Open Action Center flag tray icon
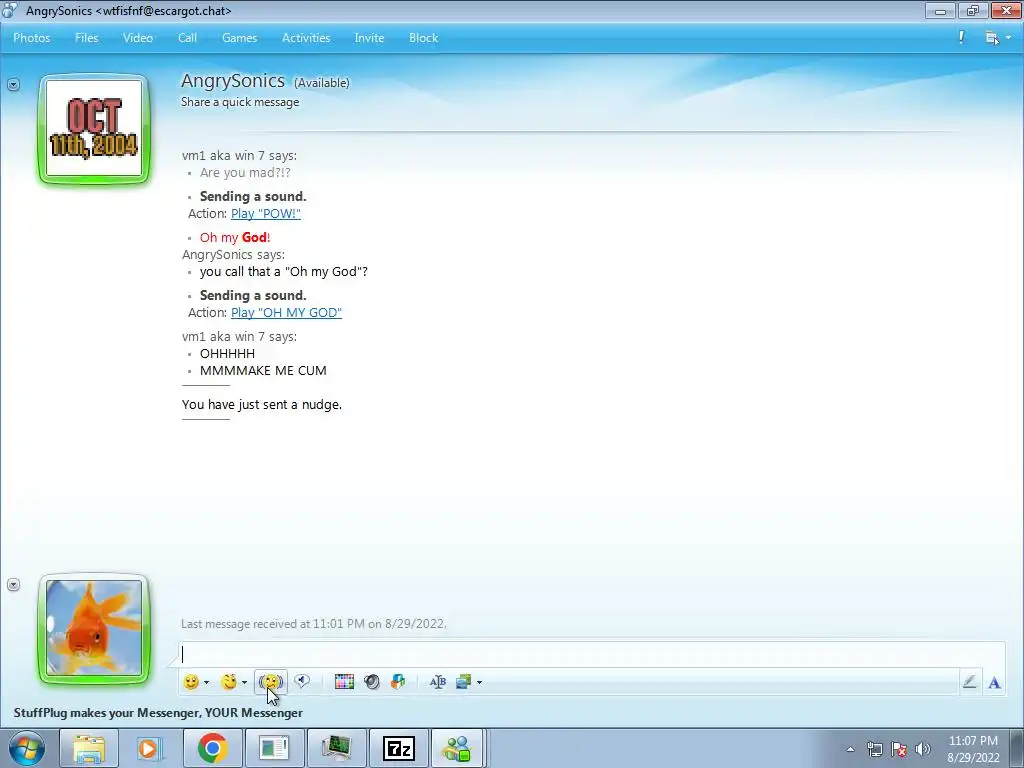The height and width of the screenshot is (768, 1024). point(899,749)
